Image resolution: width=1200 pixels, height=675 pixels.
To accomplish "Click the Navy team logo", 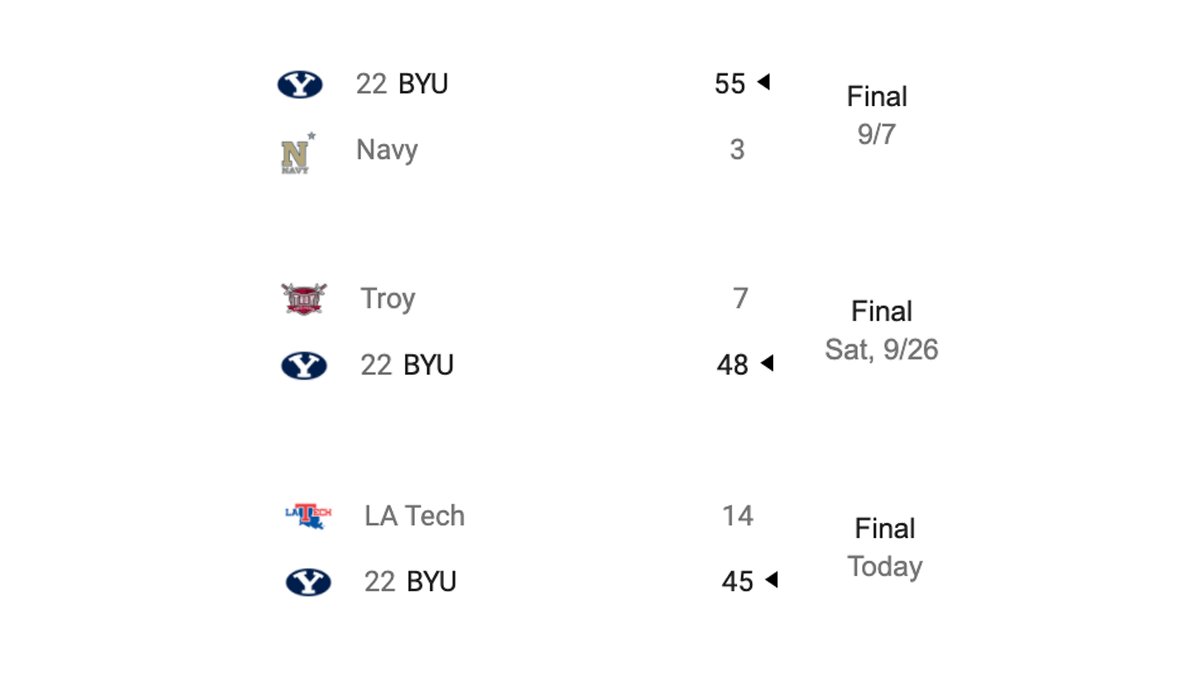I will 298,153.
